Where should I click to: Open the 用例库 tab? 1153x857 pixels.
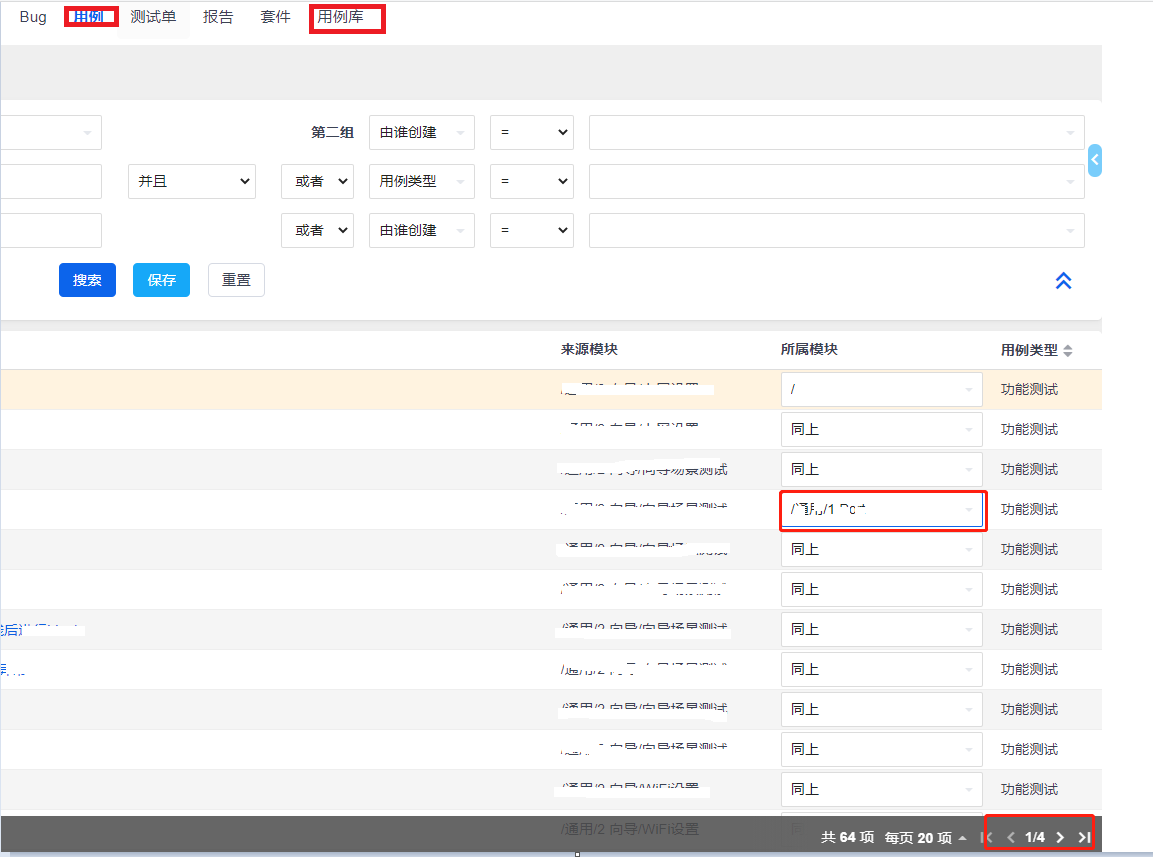[x=341, y=17]
